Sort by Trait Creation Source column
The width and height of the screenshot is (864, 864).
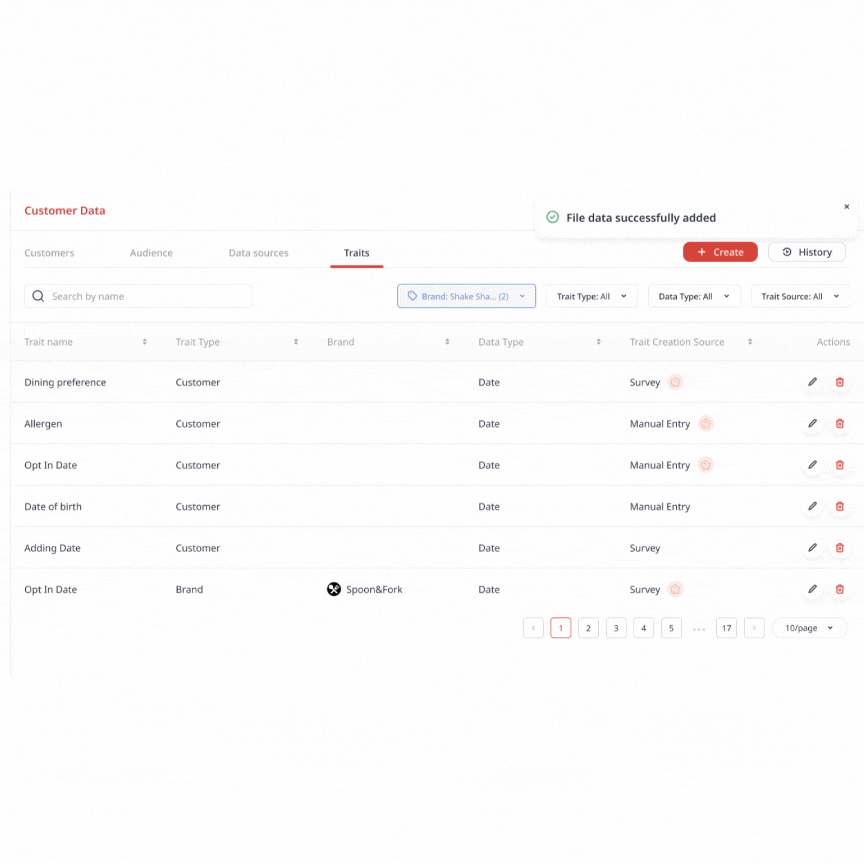click(750, 342)
